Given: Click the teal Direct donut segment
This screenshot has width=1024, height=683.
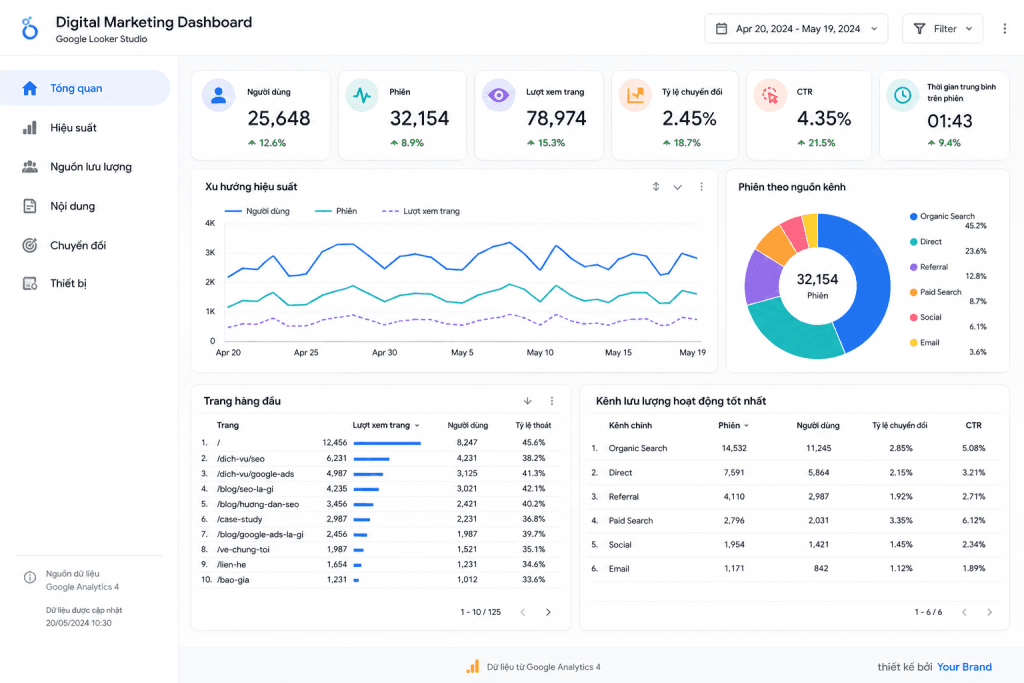Looking at the screenshot, I should (793, 332).
